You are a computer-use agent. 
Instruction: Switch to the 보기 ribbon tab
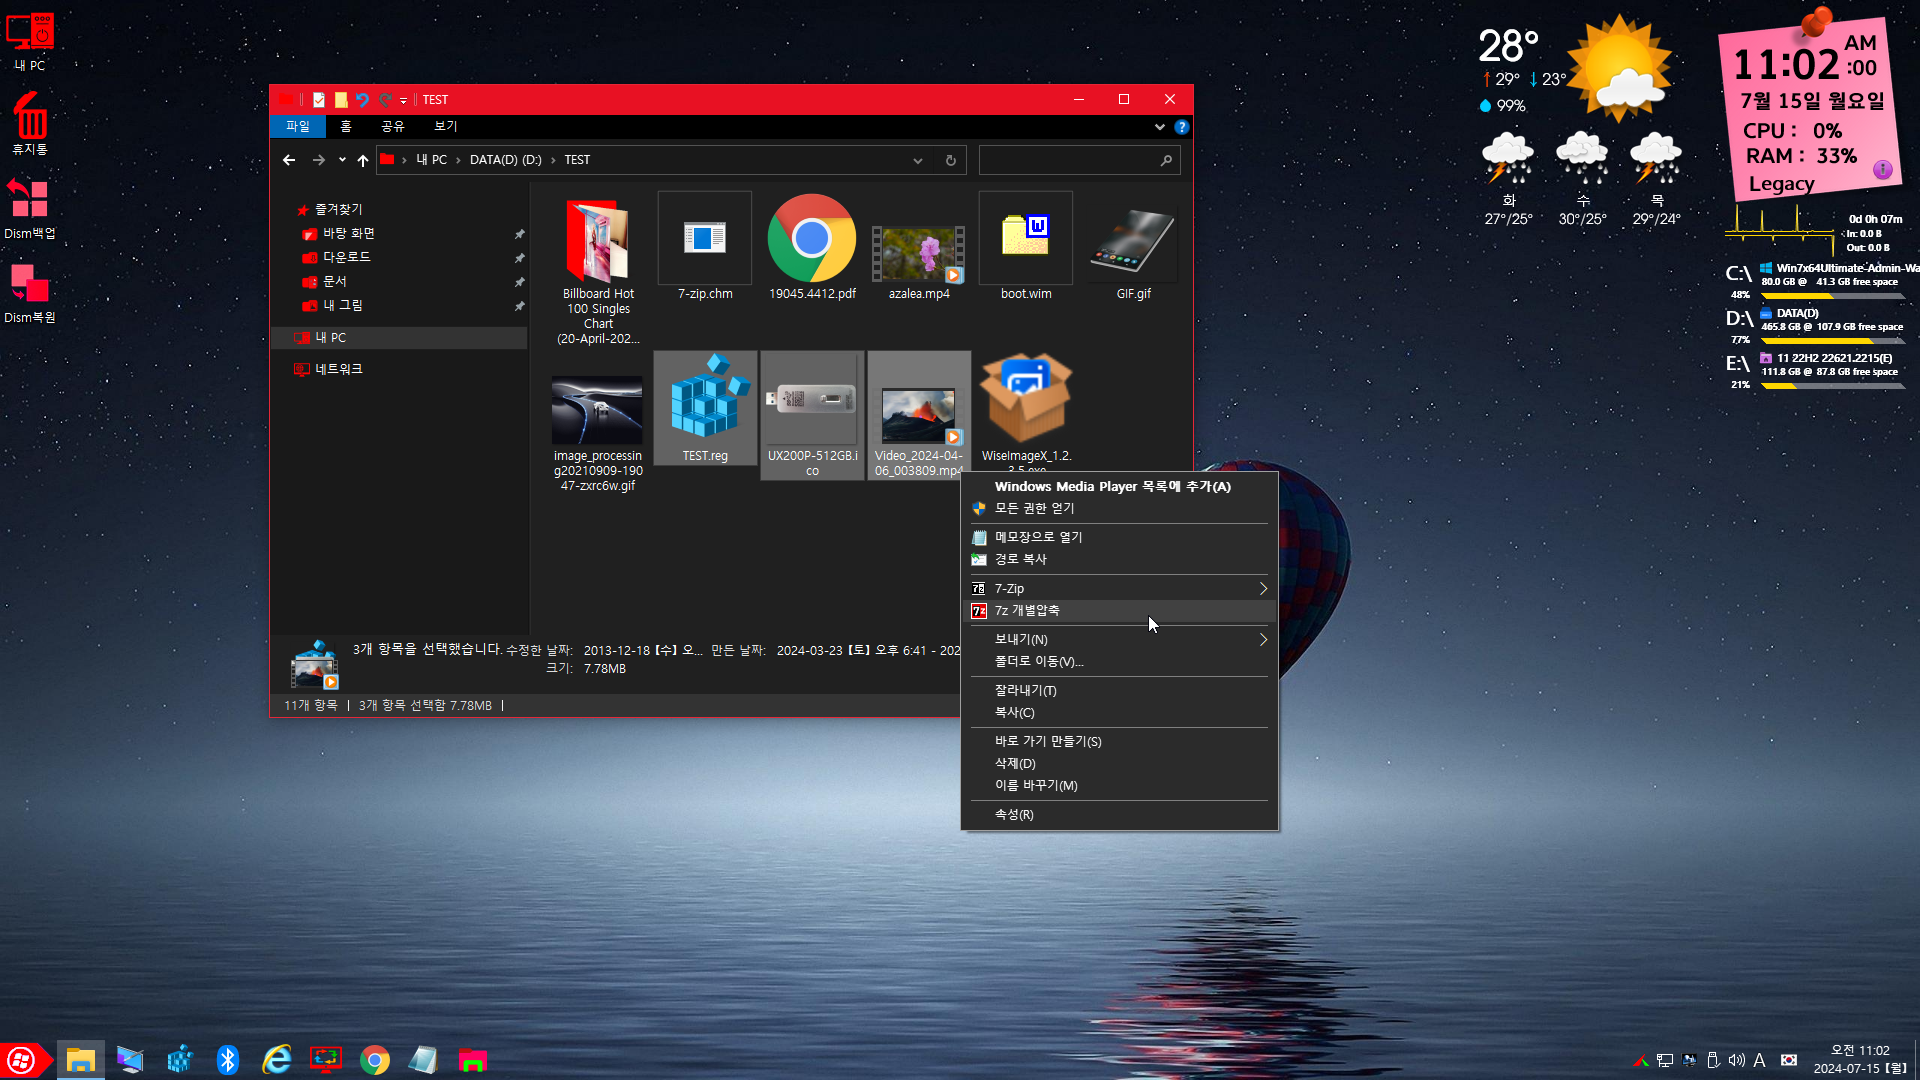[446, 126]
